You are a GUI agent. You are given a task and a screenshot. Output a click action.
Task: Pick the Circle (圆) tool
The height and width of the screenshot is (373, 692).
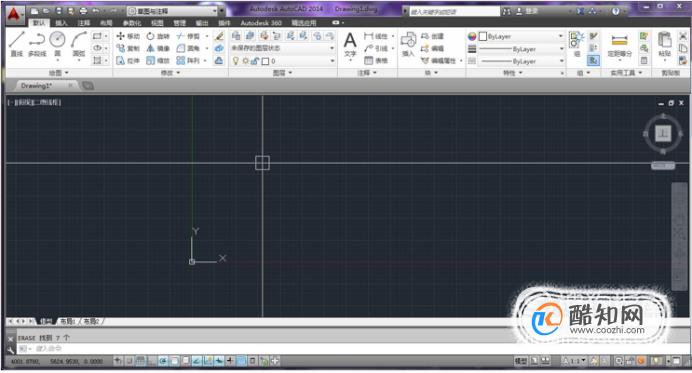[57, 44]
